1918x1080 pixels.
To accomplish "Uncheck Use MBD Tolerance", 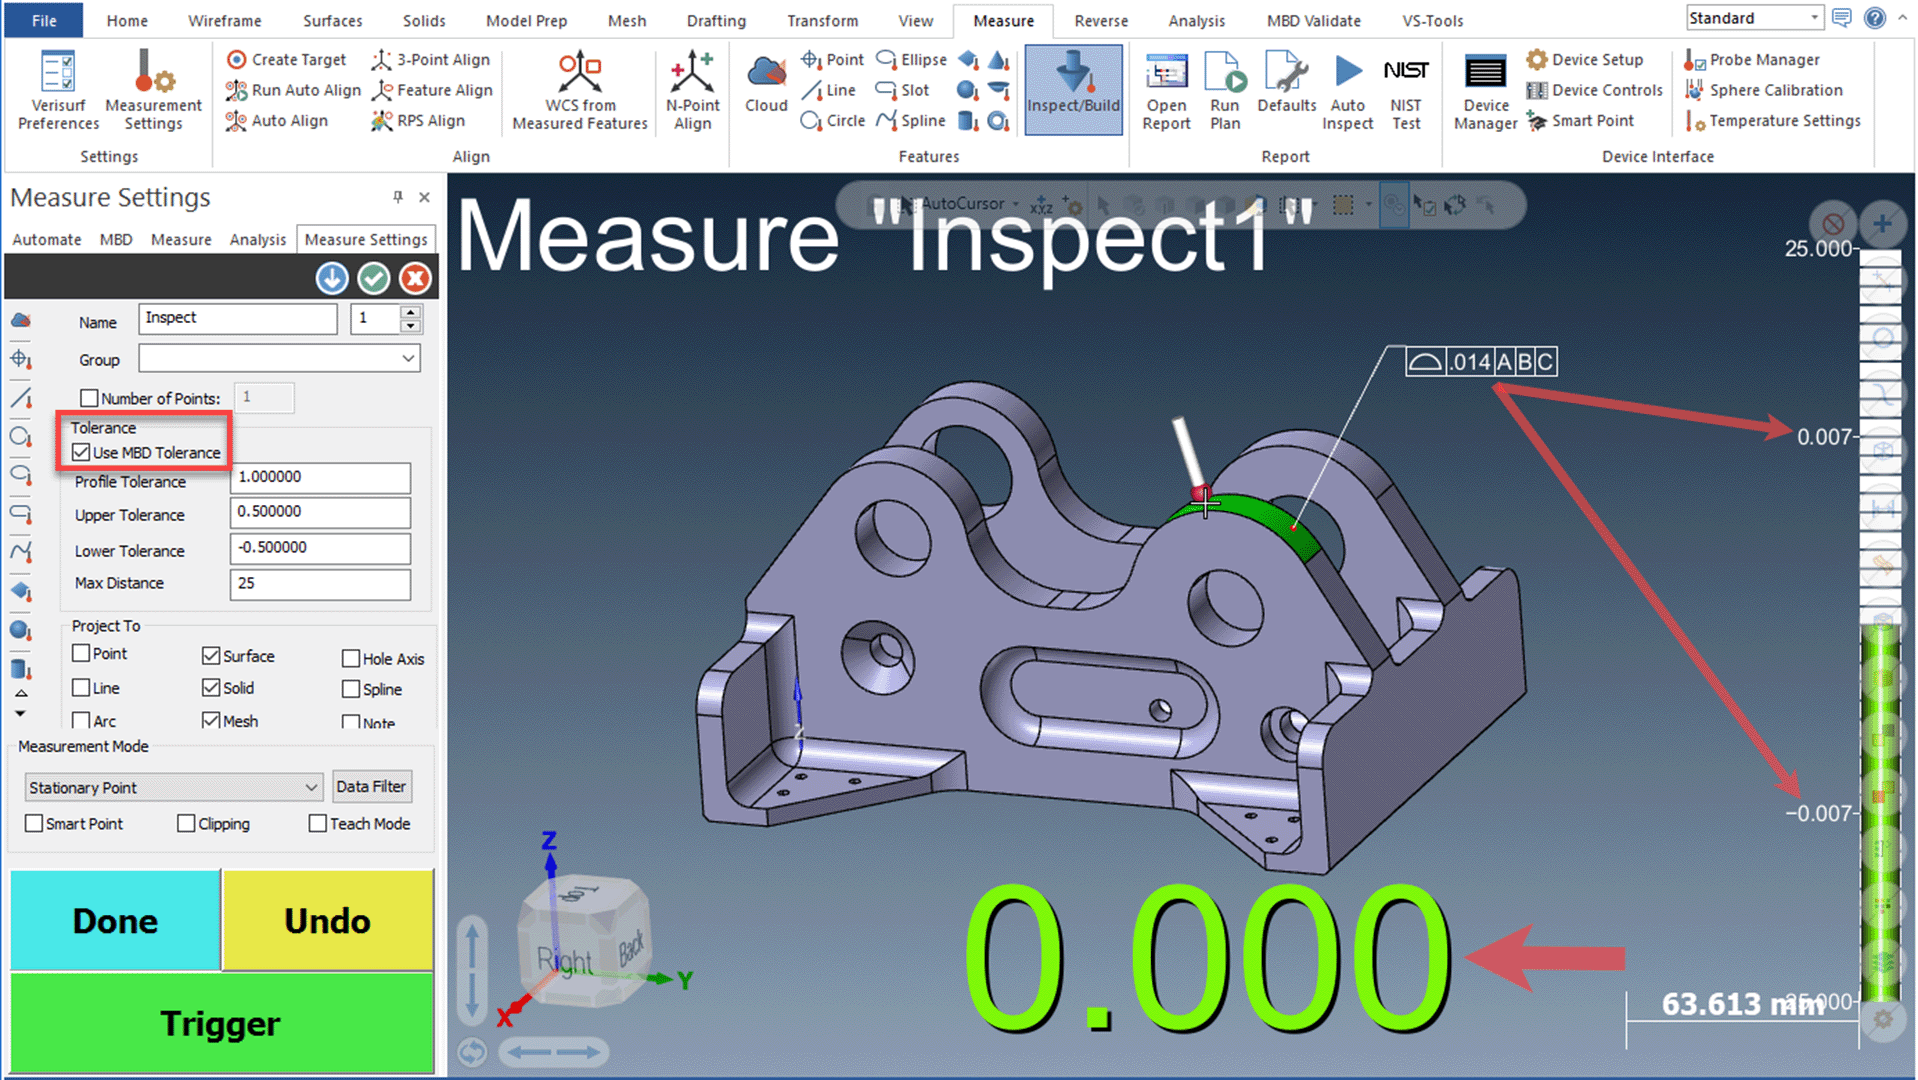I will pos(81,452).
